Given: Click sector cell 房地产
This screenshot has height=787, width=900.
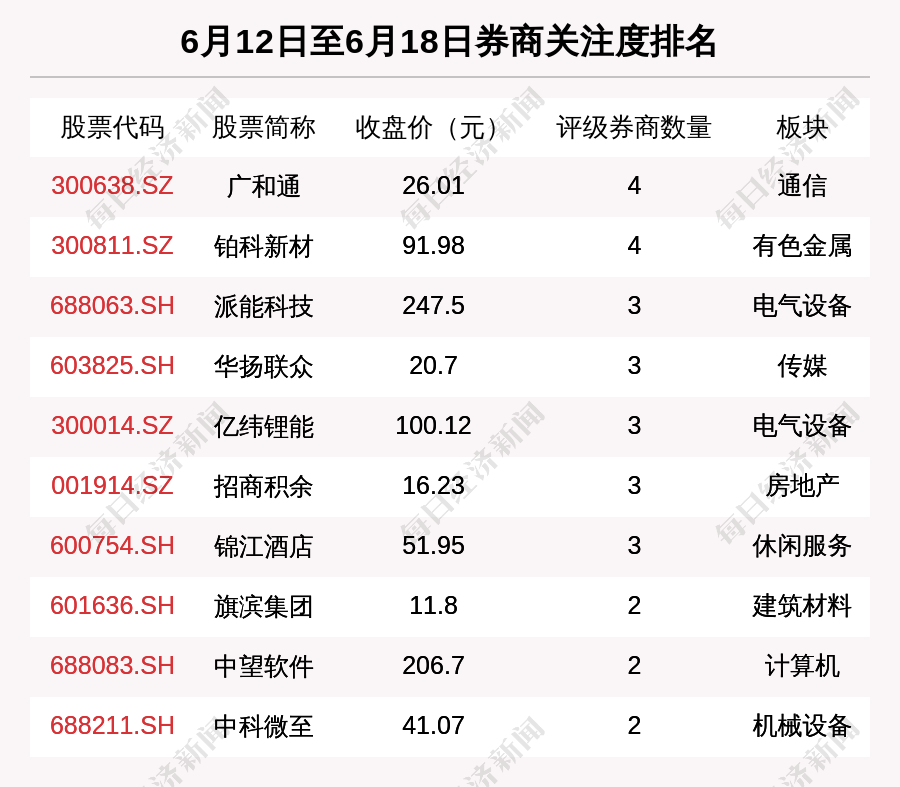Looking at the screenshot, I should (x=802, y=486).
